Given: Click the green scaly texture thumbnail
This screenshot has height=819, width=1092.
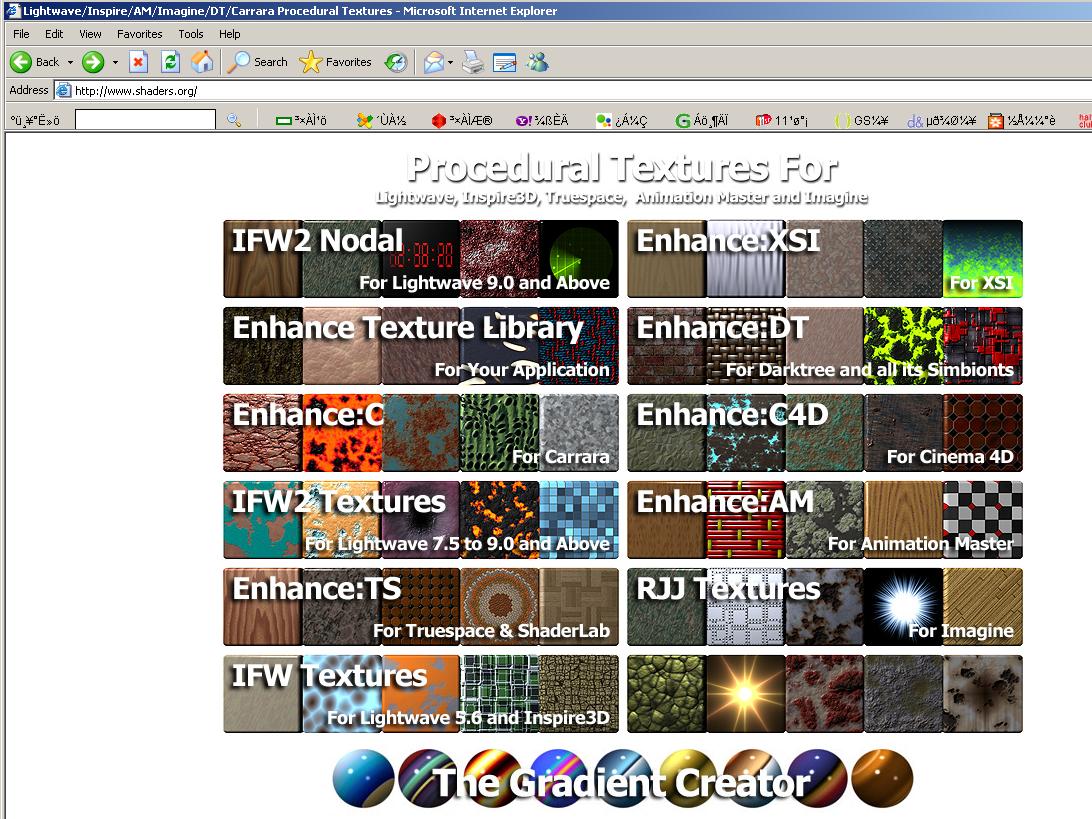Looking at the screenshot, I should coord(666,694).
